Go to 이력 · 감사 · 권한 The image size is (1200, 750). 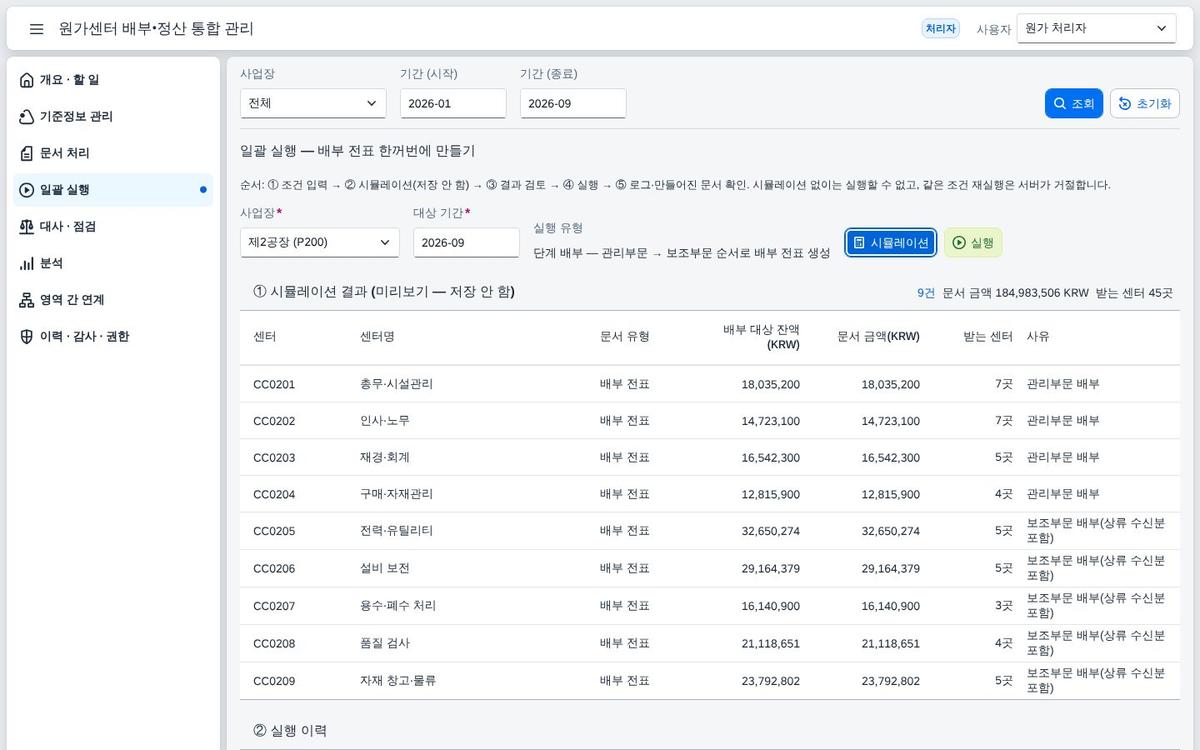tap(113, 337)
